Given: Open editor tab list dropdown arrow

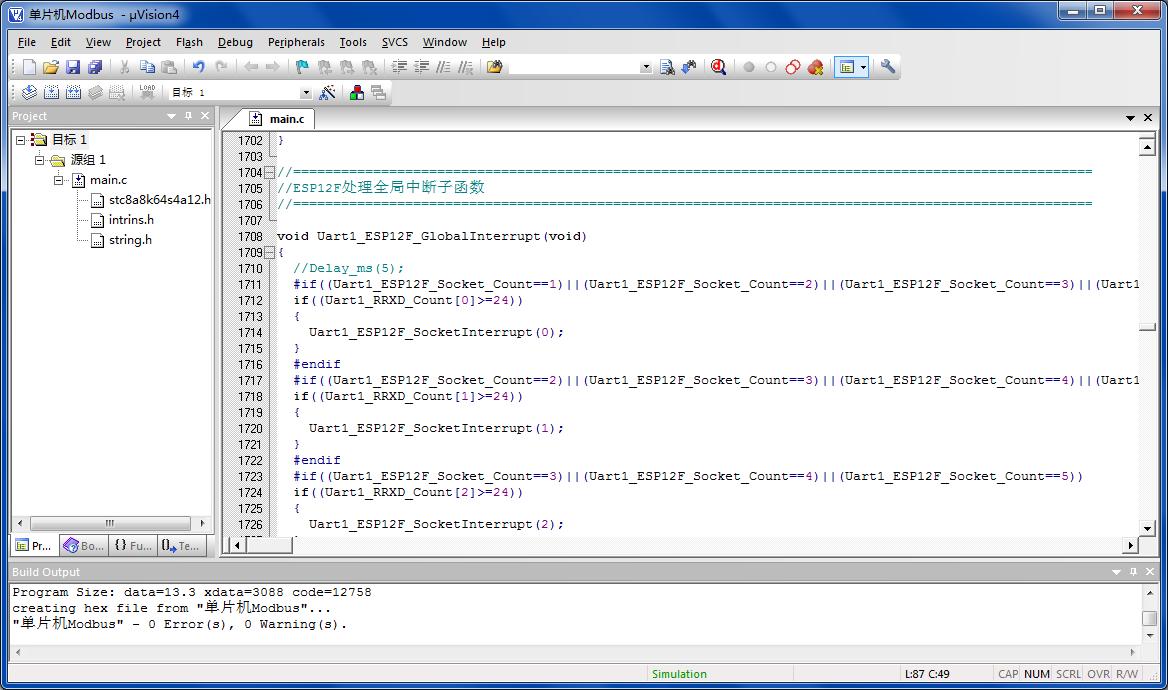Looking at the screenshot, I should [1130, 118].
